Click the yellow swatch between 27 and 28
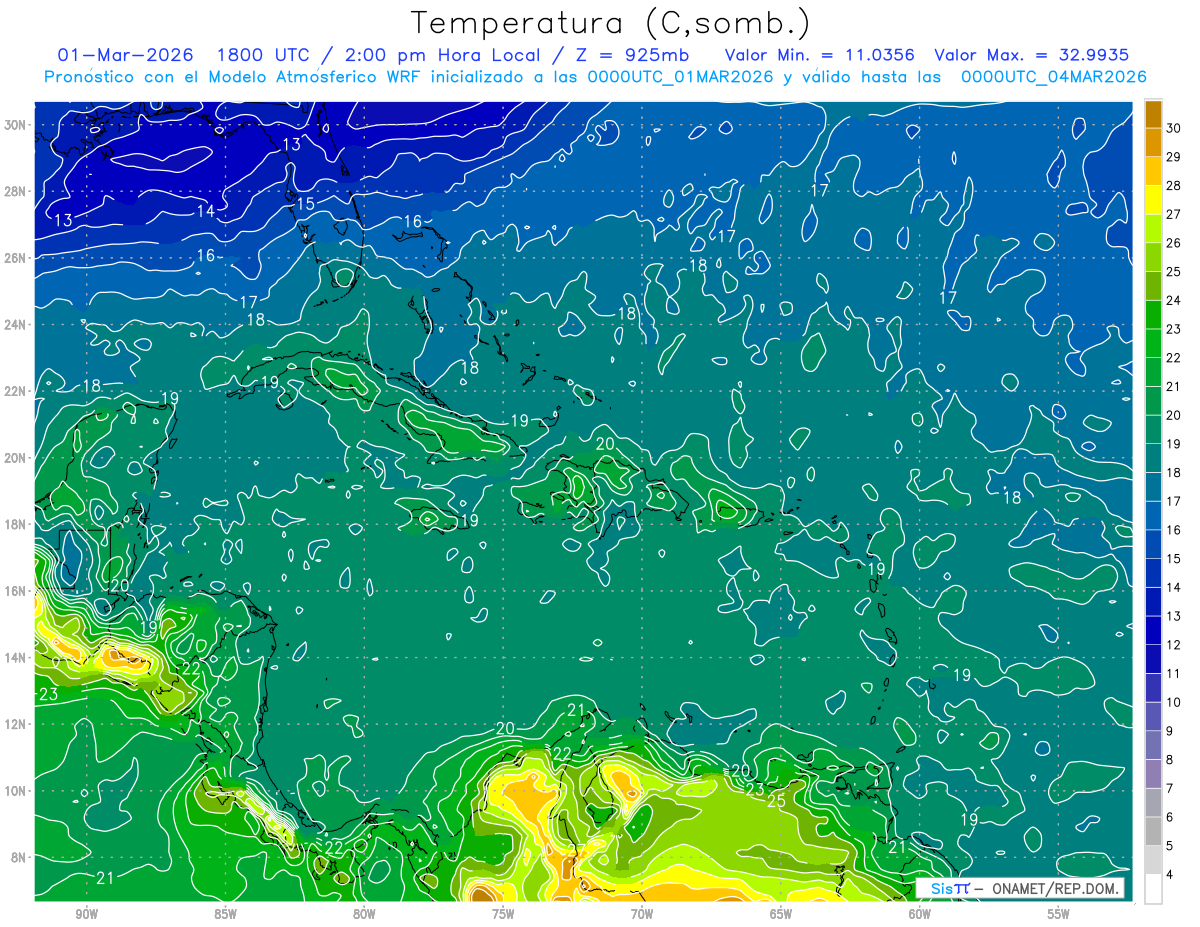This screenshot has width=1200, height=927. 1153,201
